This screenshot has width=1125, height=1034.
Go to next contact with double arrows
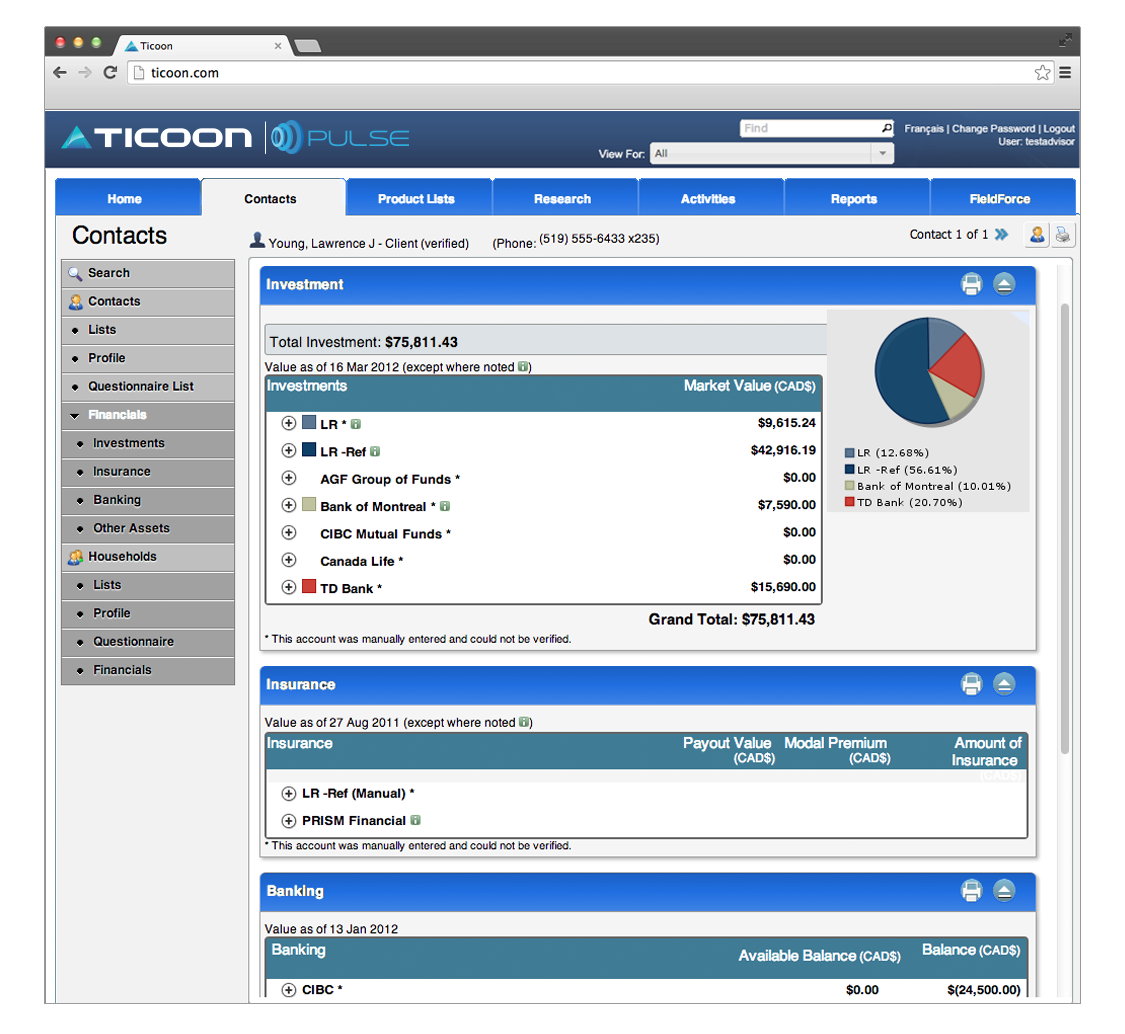point(1002,235)
